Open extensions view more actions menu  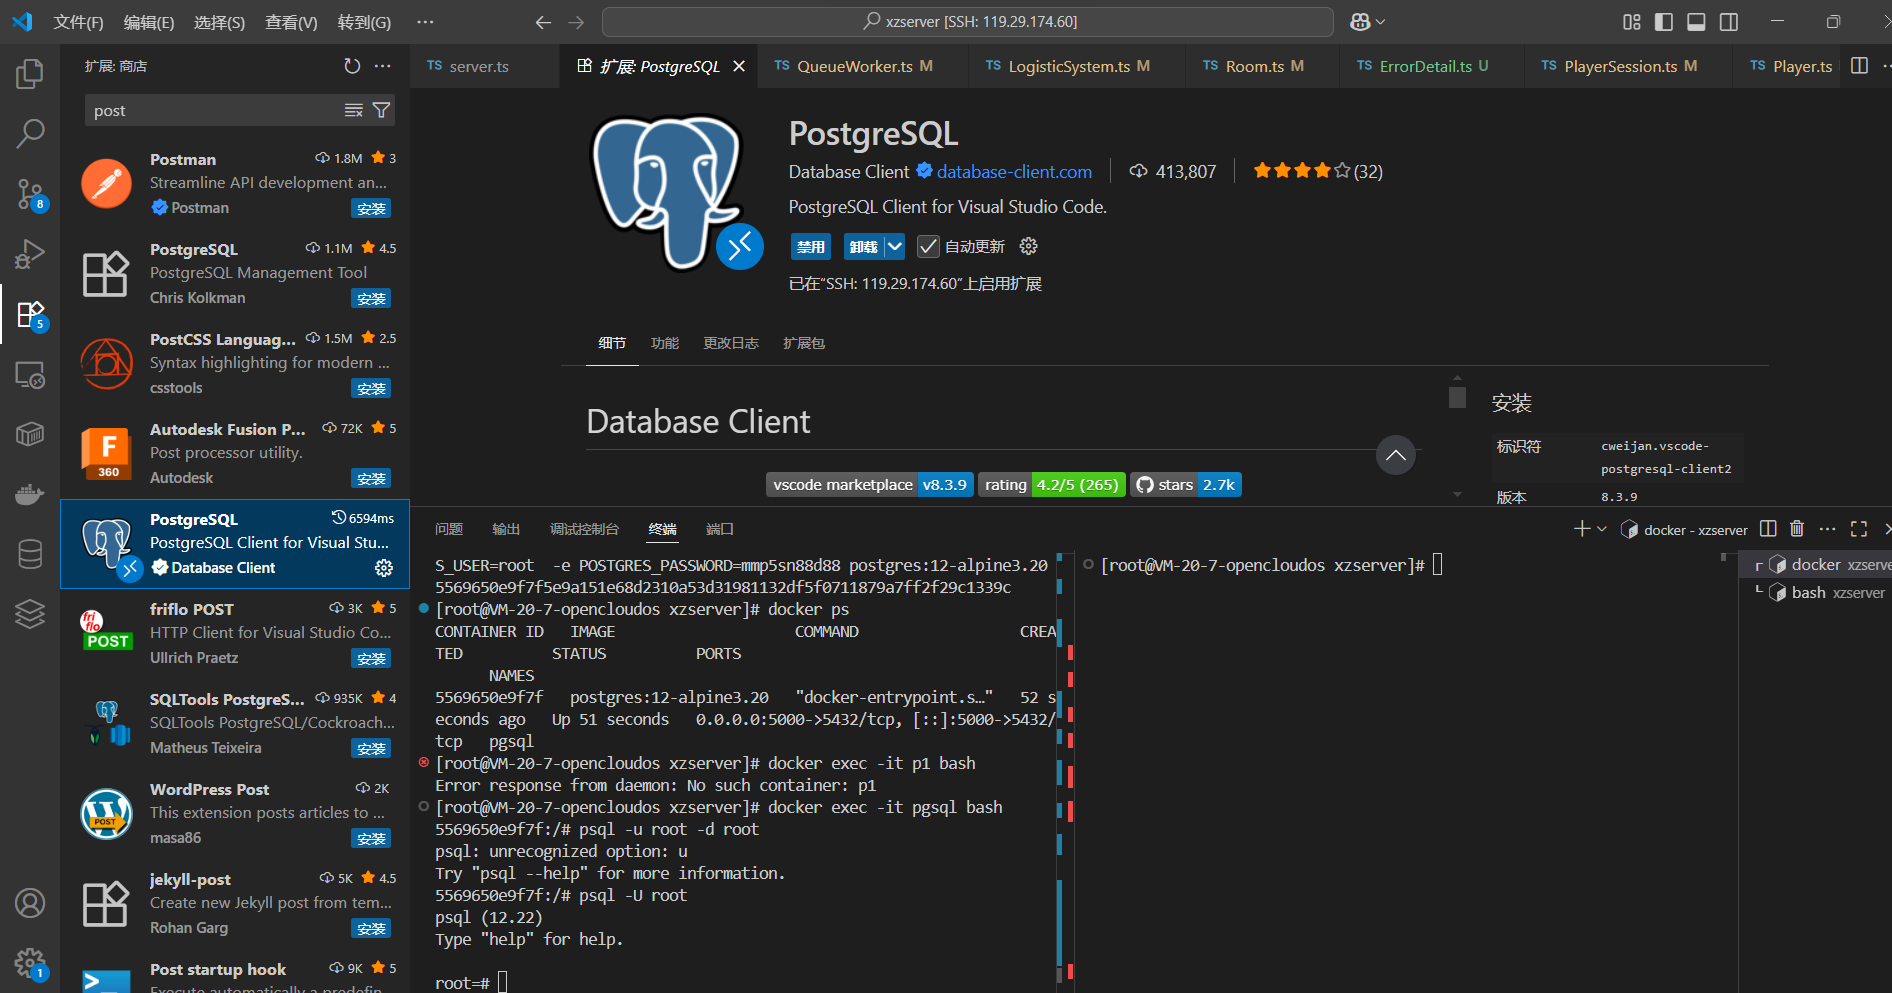(383, 66)
